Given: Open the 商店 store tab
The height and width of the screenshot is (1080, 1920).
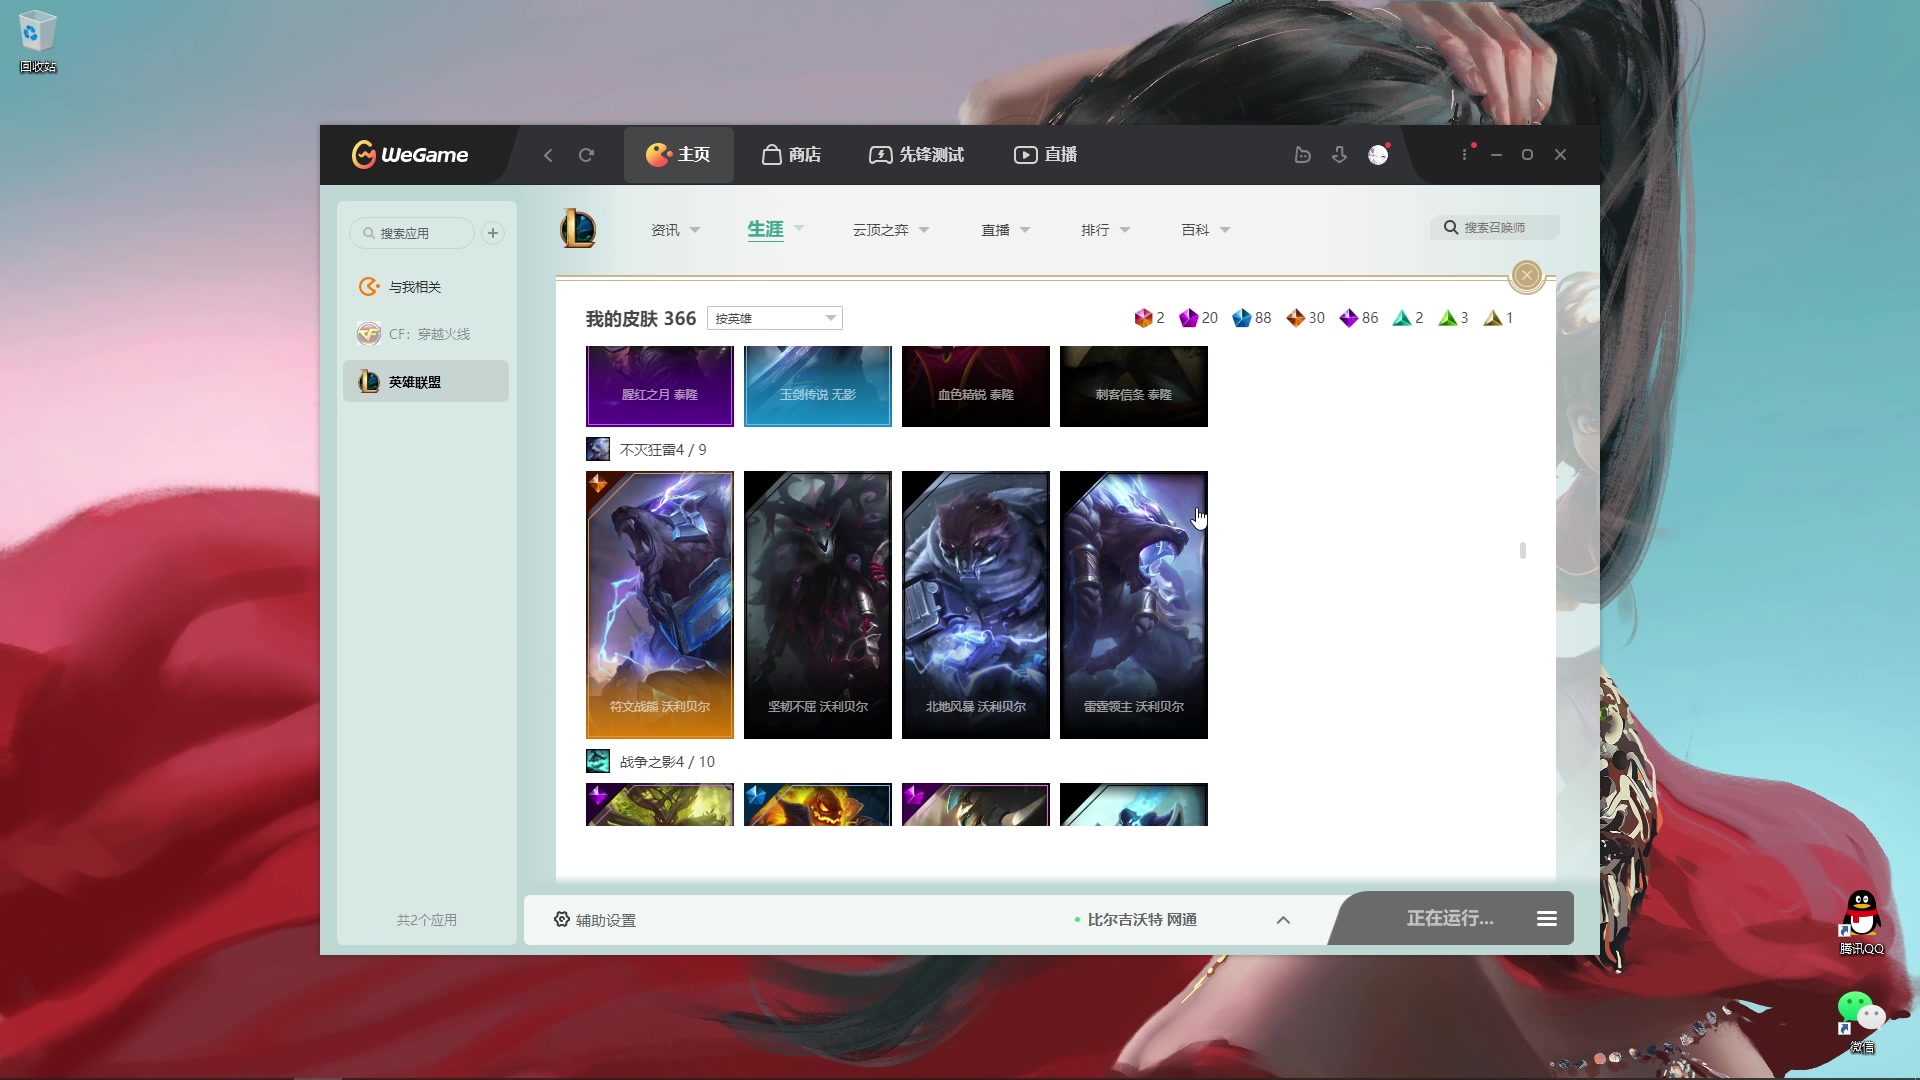Looking at the screenshot, I should [791, 155].
